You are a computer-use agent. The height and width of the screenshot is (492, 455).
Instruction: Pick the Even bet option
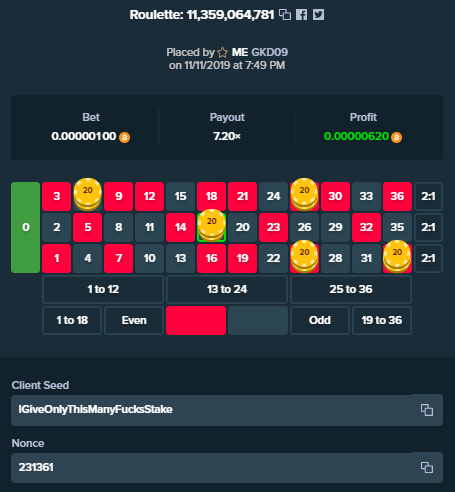click(134, 320)
